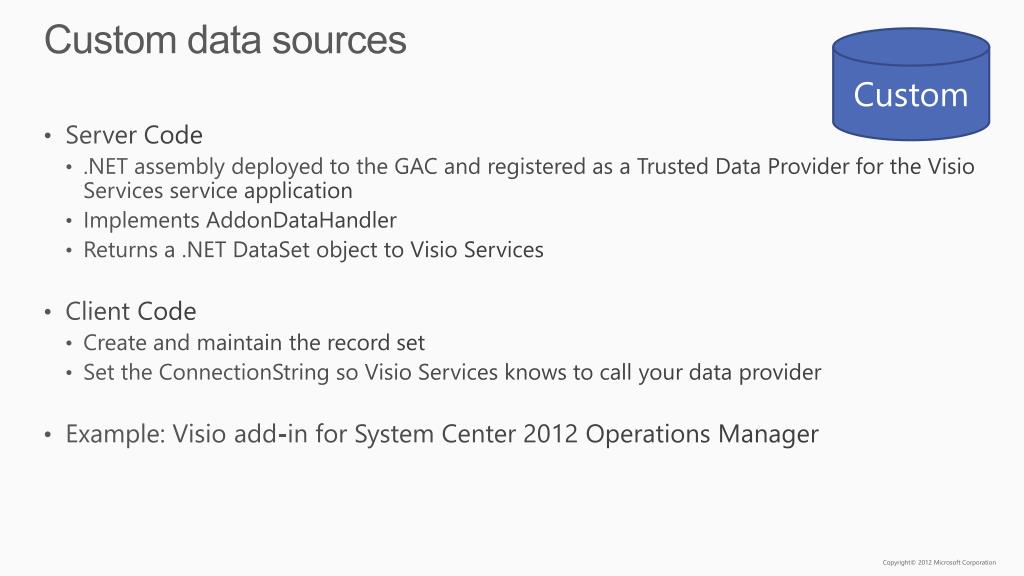Click the "Returns a .NET DataSet object" line
1024x576 pixels.
click(x=313, y=250)
